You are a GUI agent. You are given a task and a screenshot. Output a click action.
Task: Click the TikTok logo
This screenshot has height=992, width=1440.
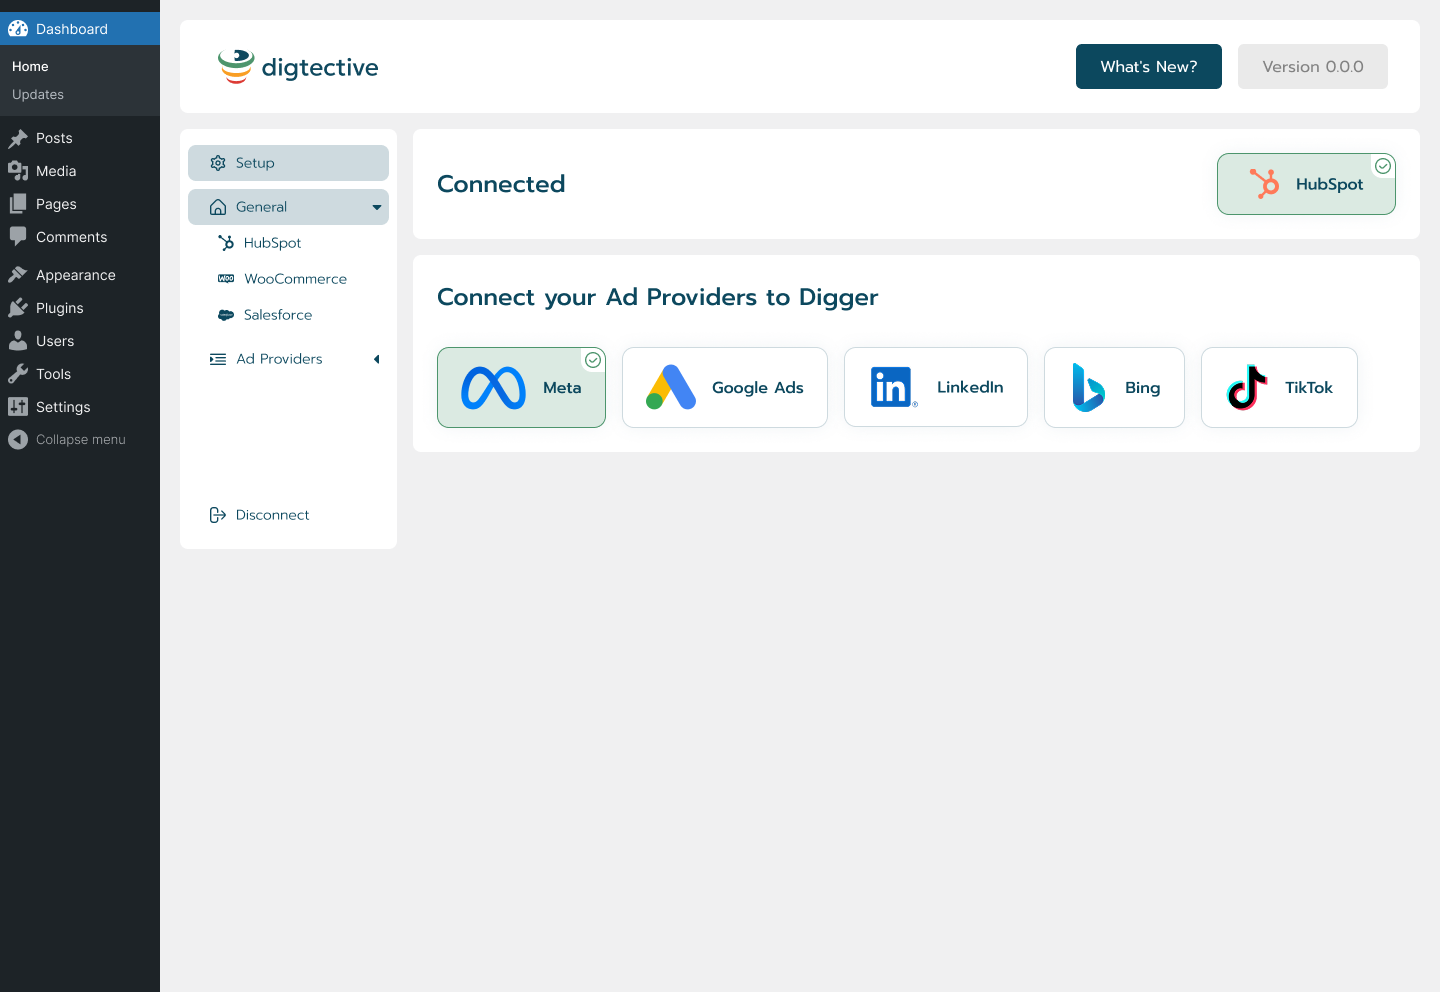[1247, 387]
